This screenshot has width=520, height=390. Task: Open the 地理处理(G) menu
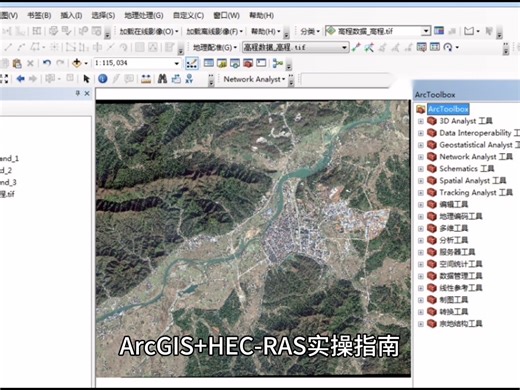[x=144, y=15]
